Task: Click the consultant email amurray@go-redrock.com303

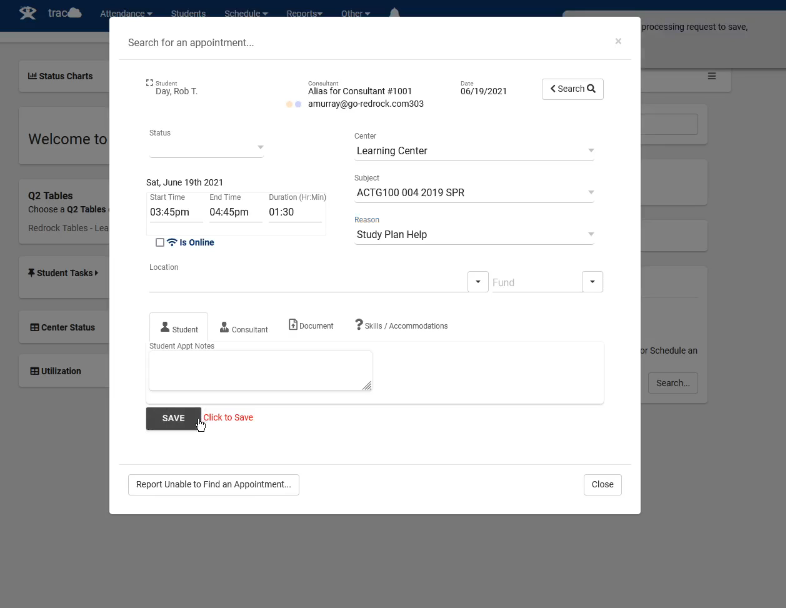Action: pyautogui.click(x=365, y=104)
